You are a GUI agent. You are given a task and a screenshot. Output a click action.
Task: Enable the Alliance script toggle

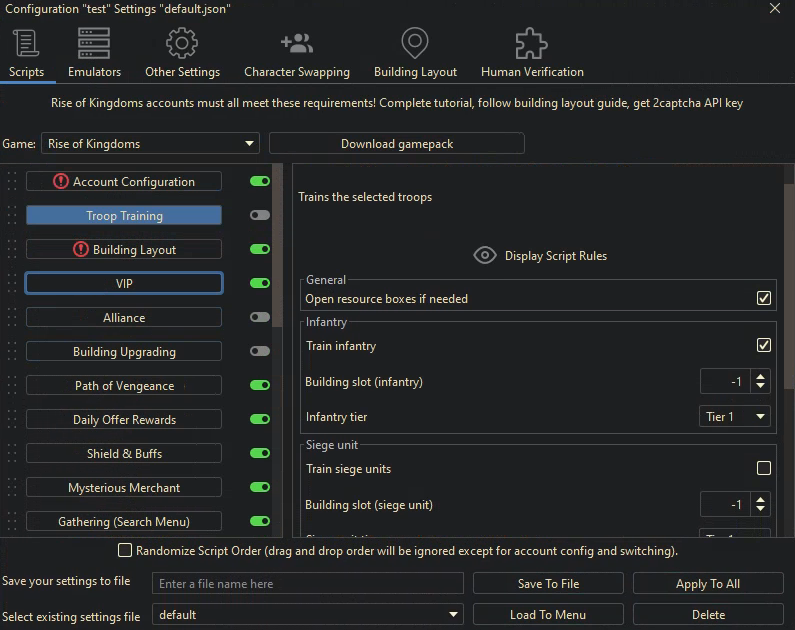[x=260, y=317]
